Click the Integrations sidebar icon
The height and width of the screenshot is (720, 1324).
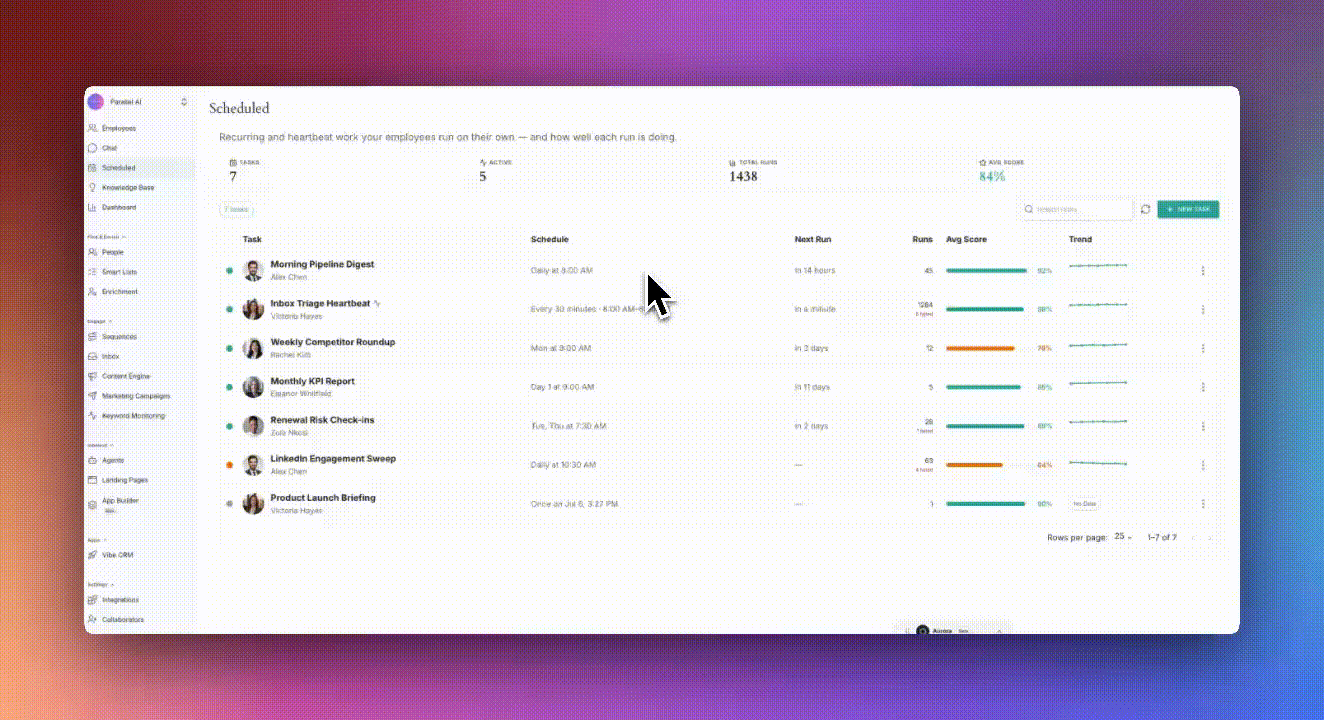93,600
